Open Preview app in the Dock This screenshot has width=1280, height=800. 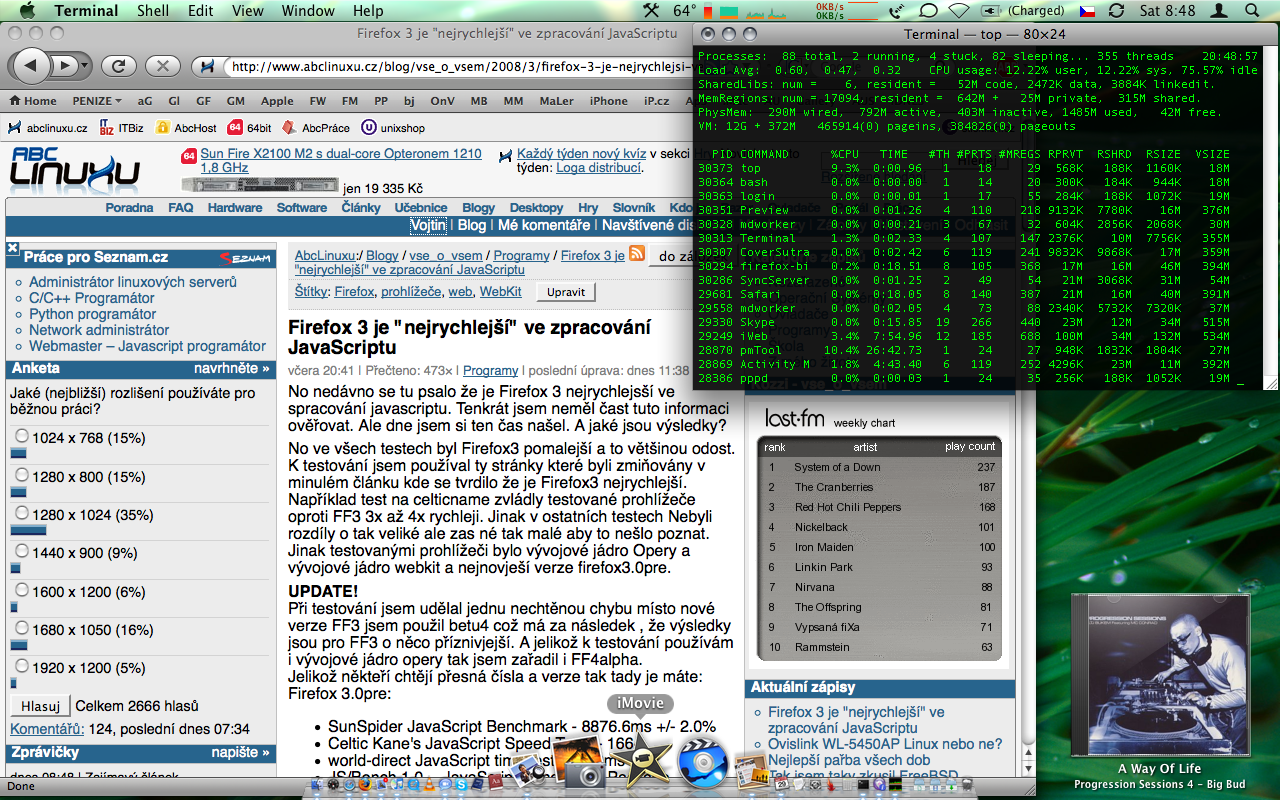(x=528, y=773)
